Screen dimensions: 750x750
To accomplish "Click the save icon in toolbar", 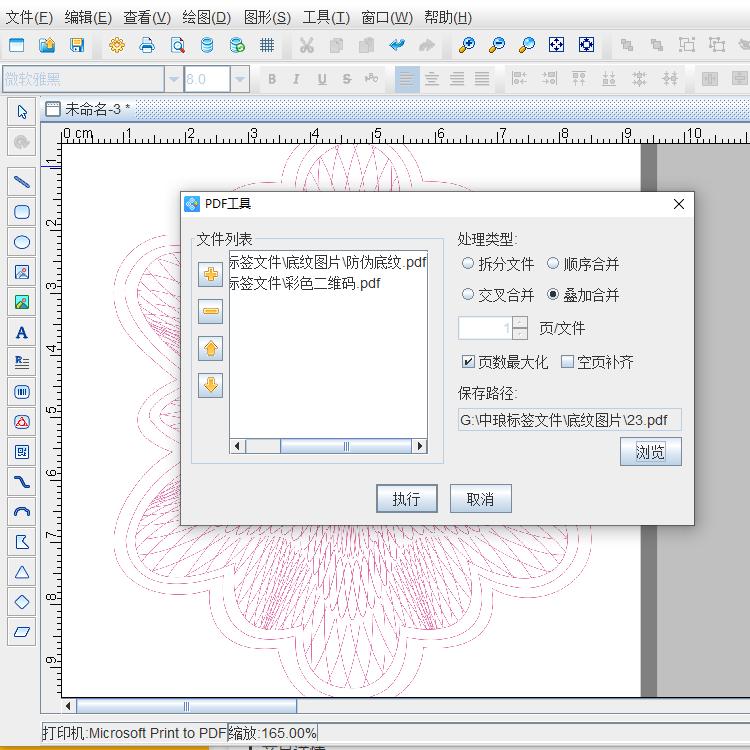I will tap(77, 45).
